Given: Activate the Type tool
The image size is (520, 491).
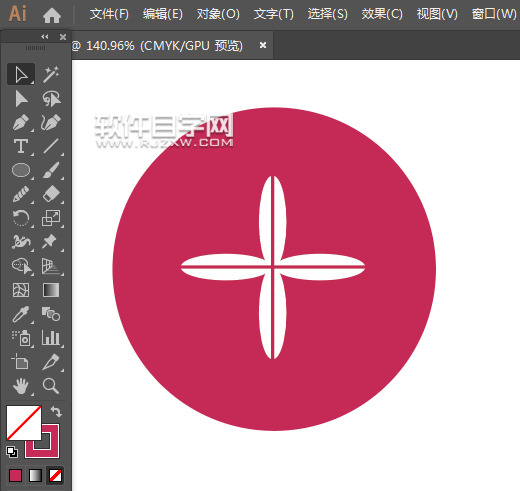Looking at the screenshot, I should tap(21, 146).
